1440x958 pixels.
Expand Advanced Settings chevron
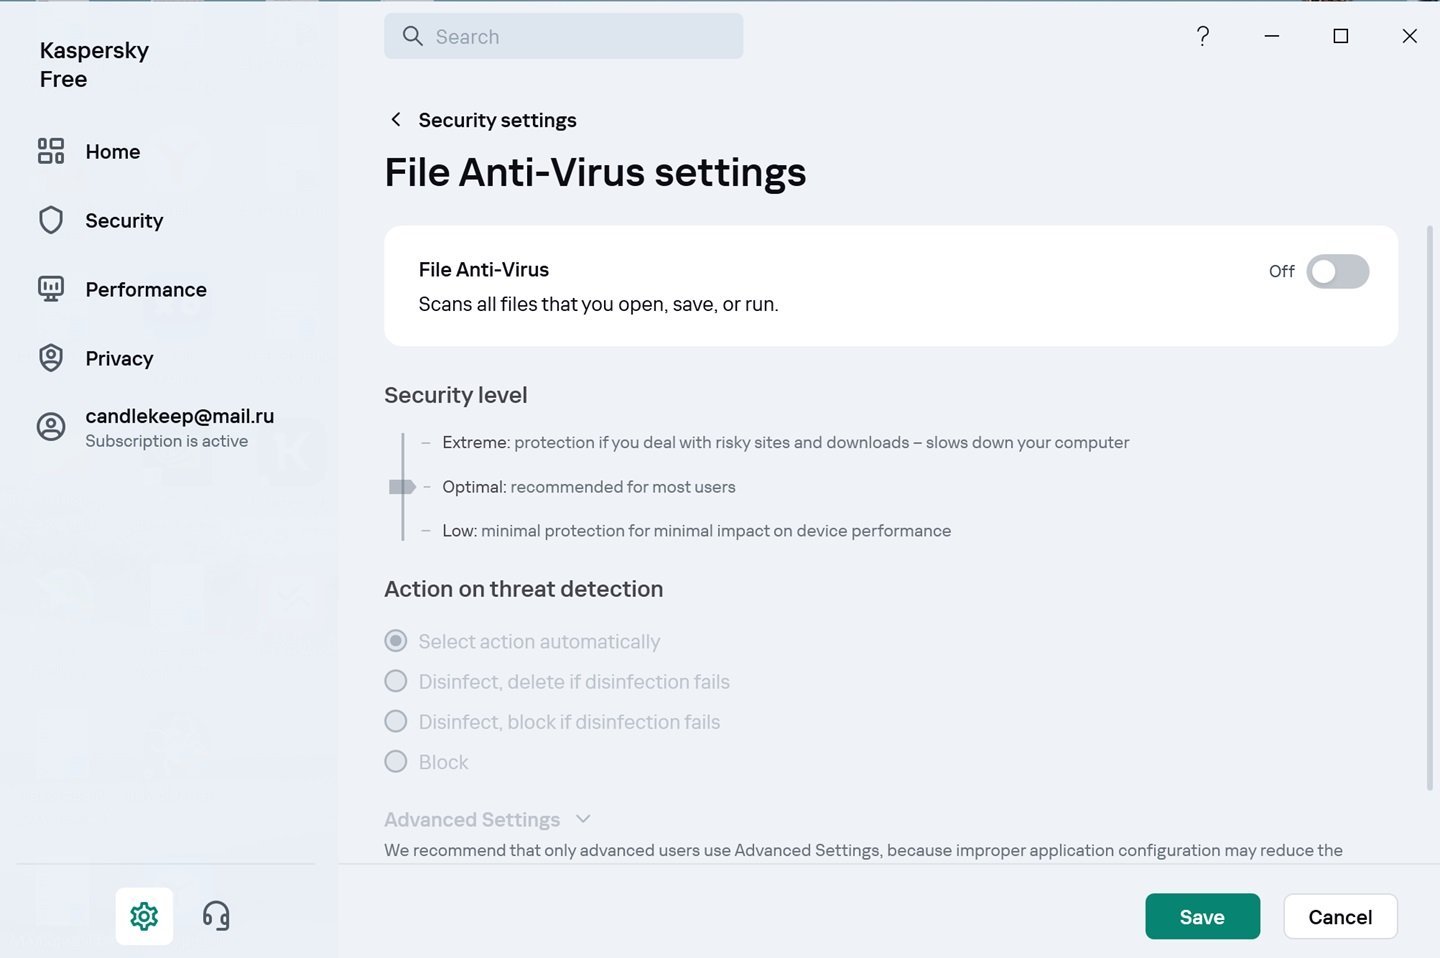(x=583, y=819)
